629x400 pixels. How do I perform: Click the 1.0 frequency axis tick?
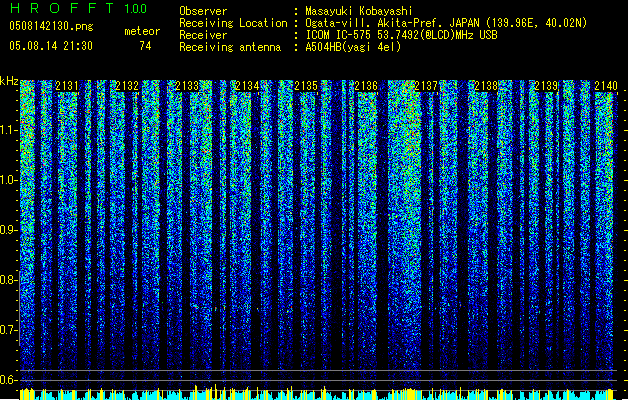click(x=8, y=180)
